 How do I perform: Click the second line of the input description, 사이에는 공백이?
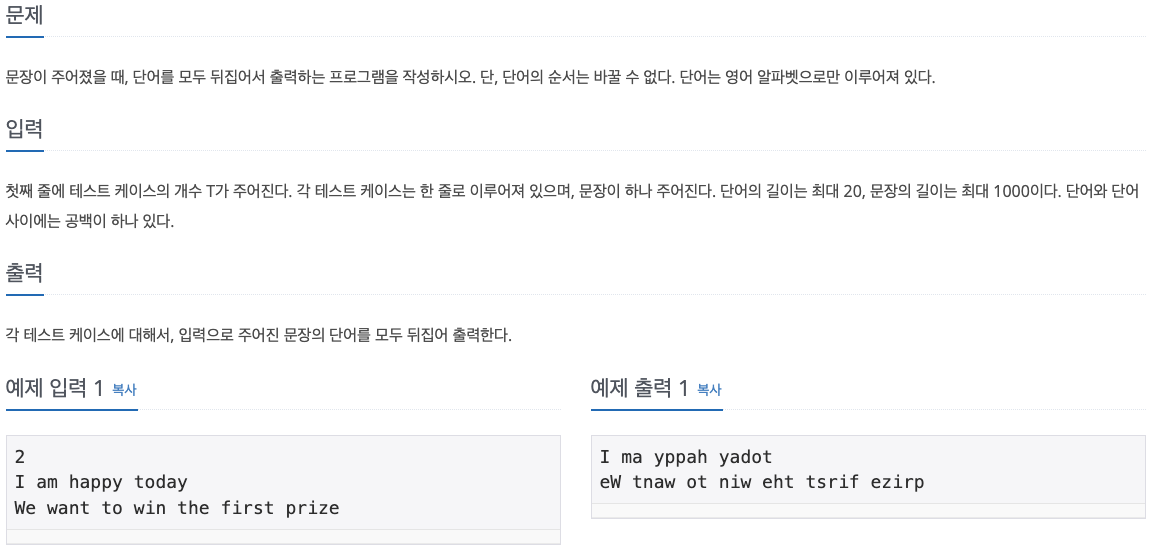coord(90,221)
